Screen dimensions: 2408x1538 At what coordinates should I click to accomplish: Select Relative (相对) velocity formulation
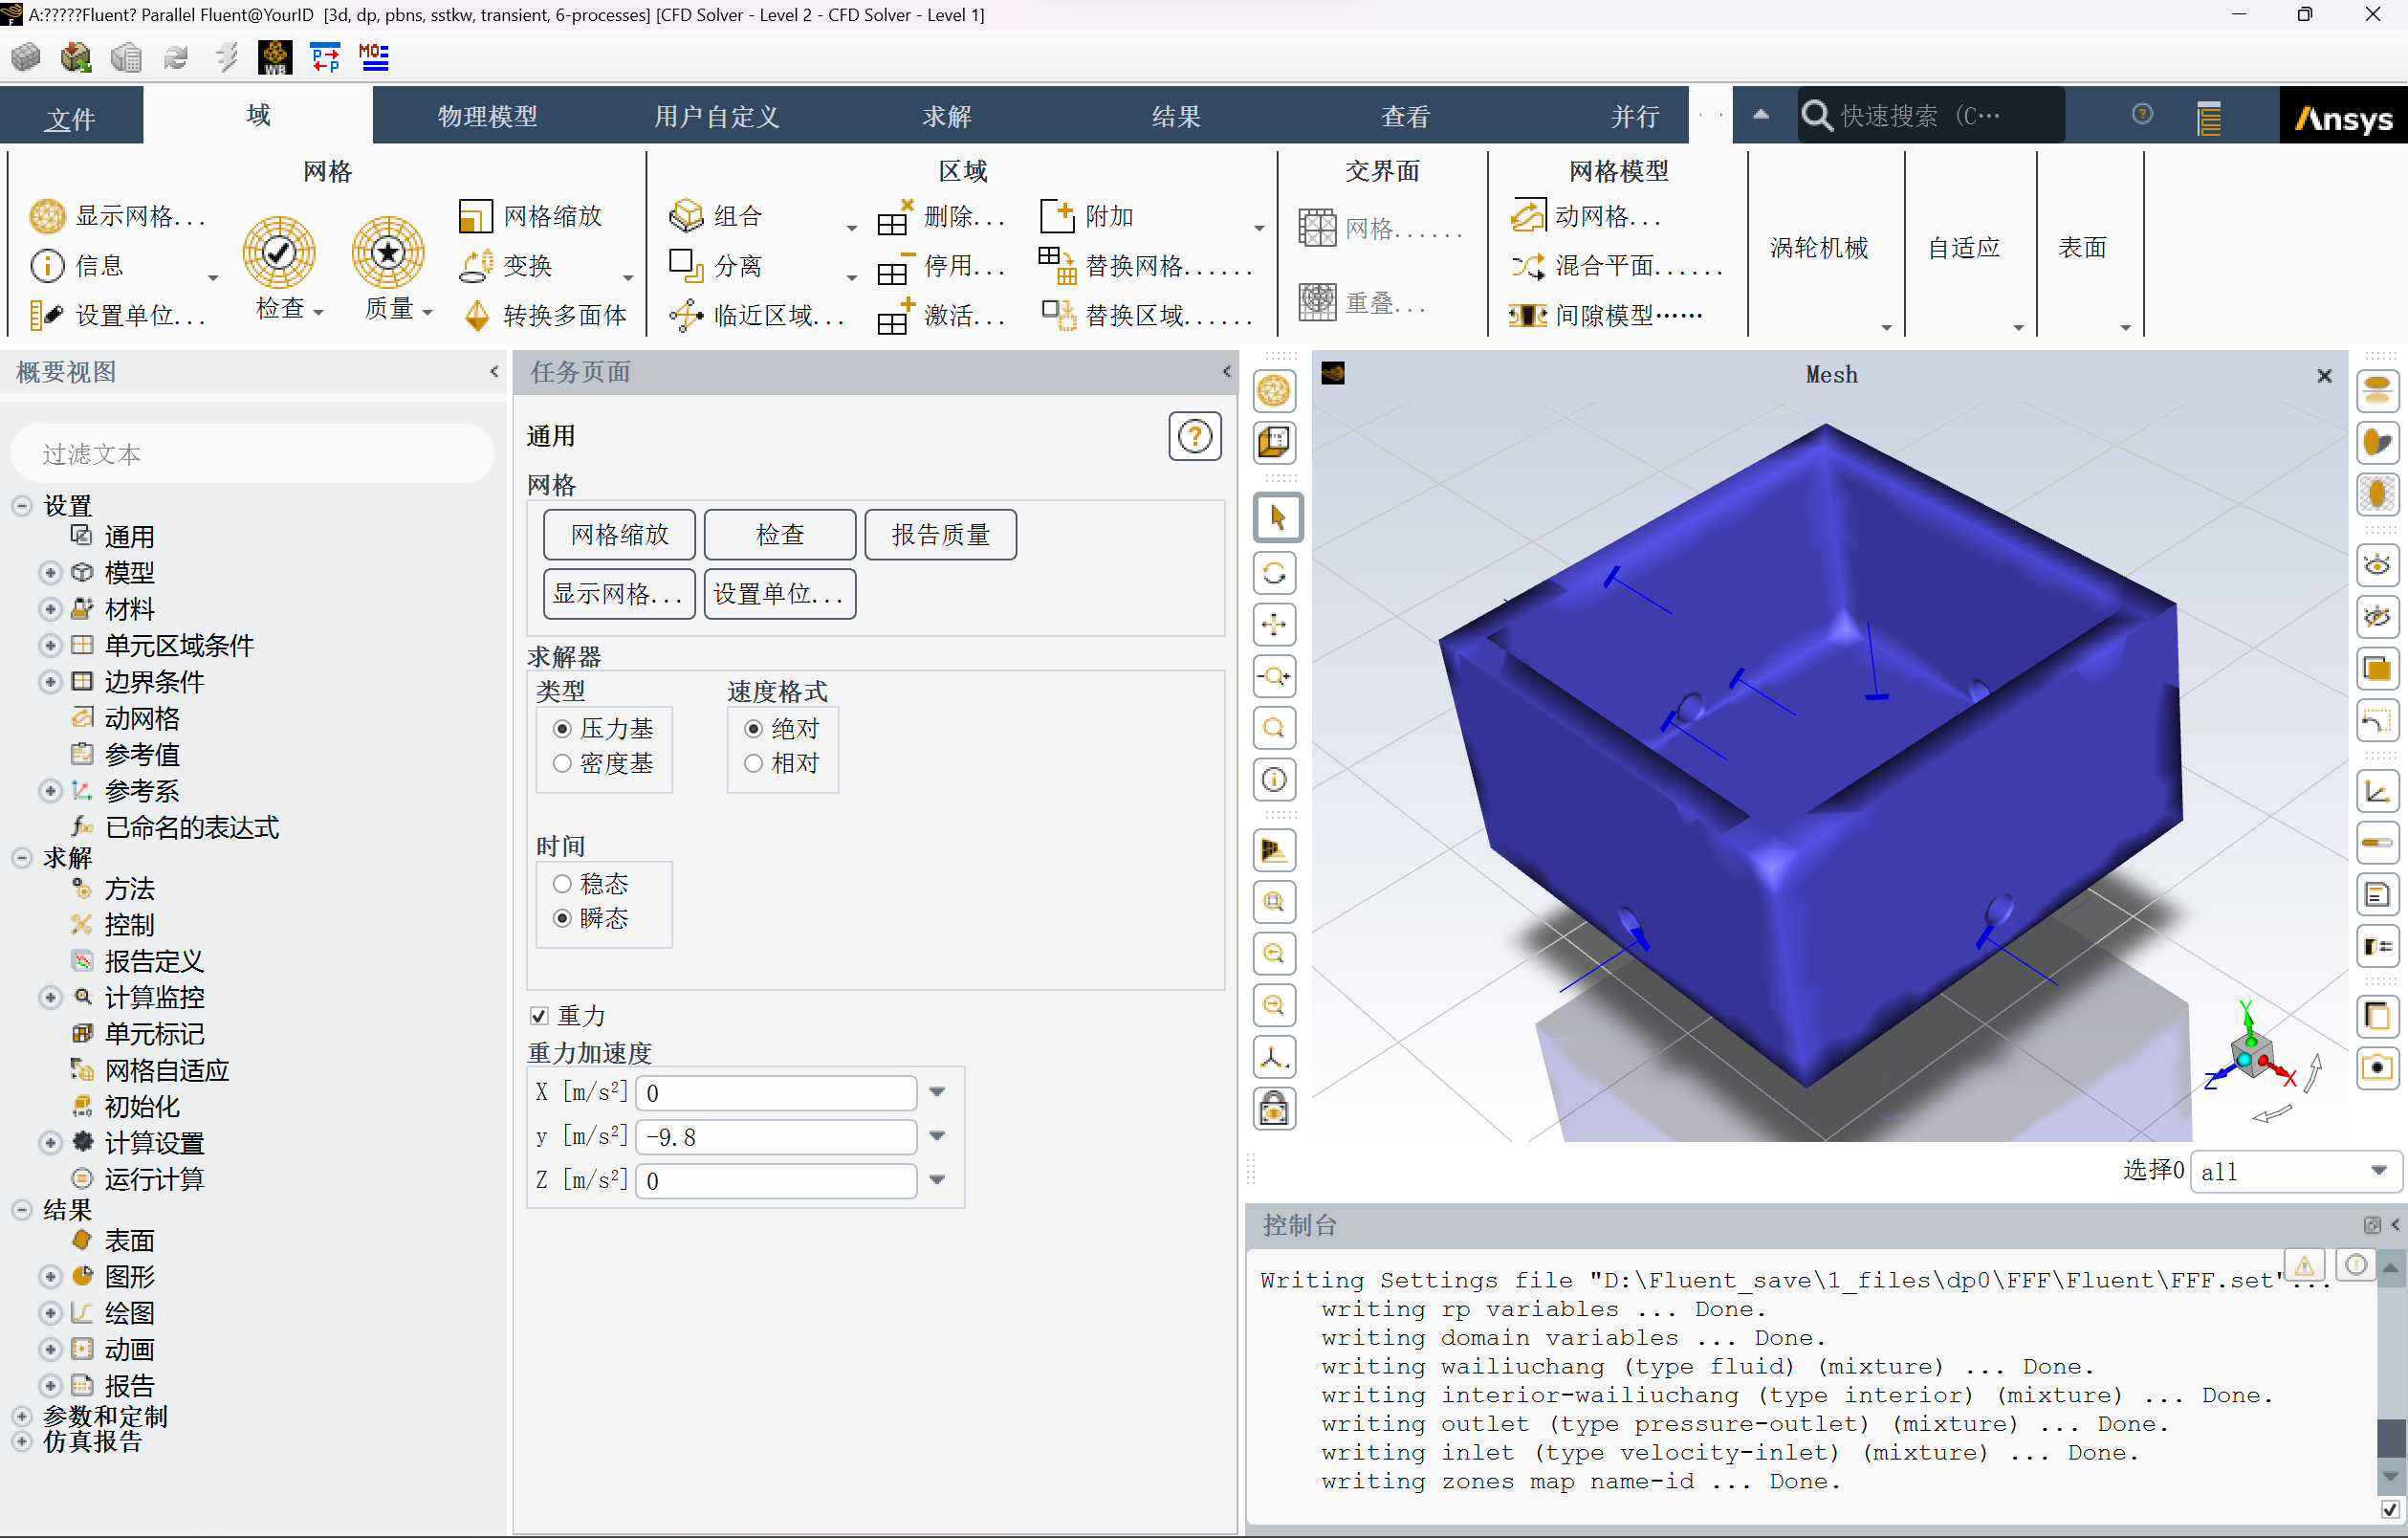coord(754,764)
